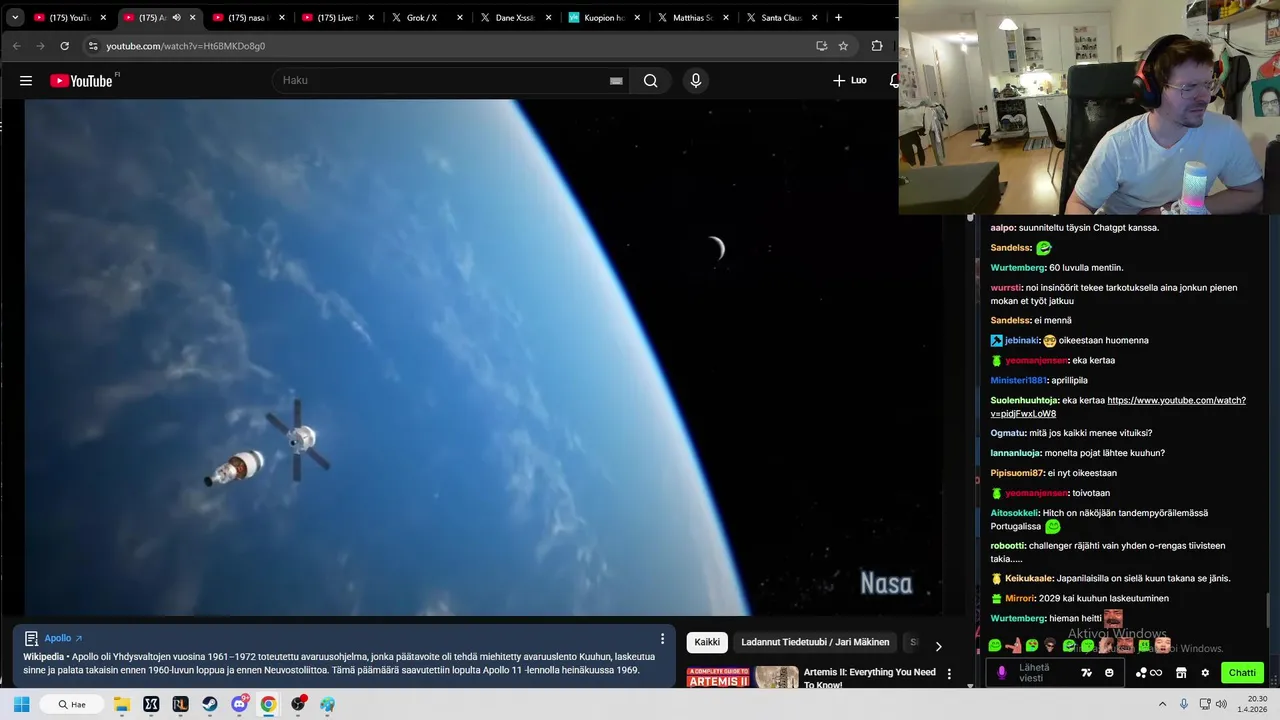Open the site information icon by the URL
The width and height of the screenshot is (1280, 720).
(93, 46)
